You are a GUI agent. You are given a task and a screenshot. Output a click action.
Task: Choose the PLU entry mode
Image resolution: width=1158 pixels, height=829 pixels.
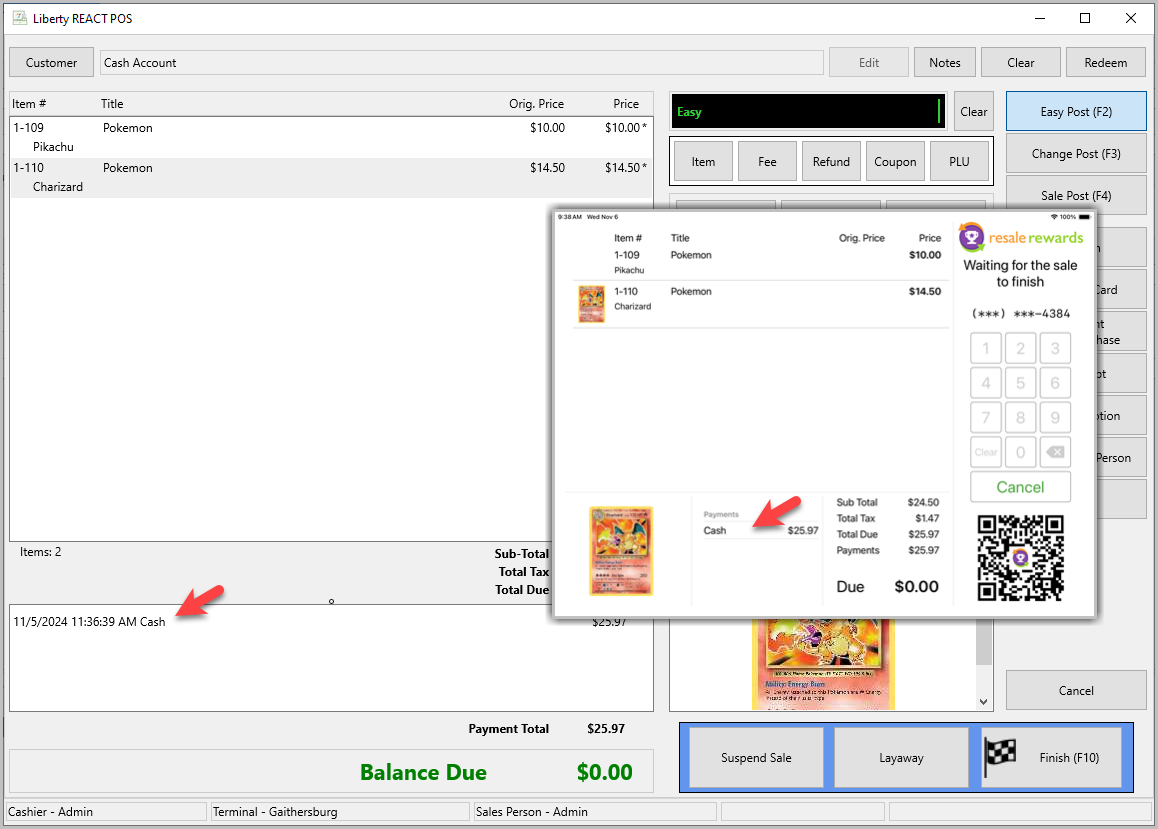959,162
